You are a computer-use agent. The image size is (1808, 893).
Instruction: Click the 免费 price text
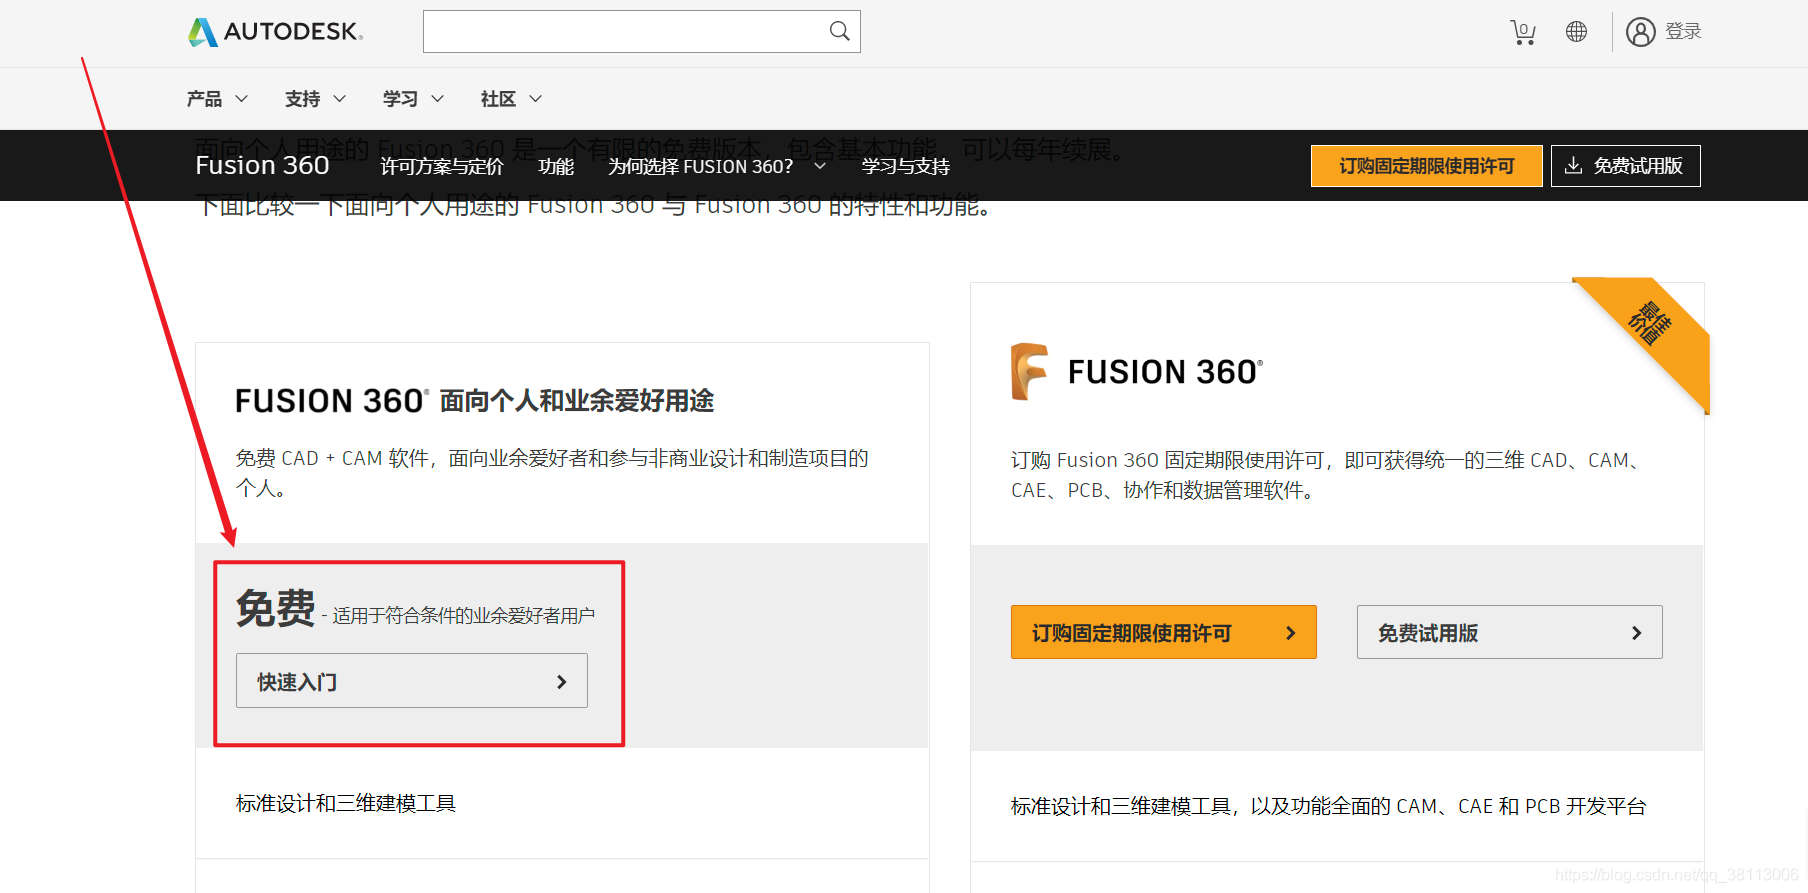275,608
